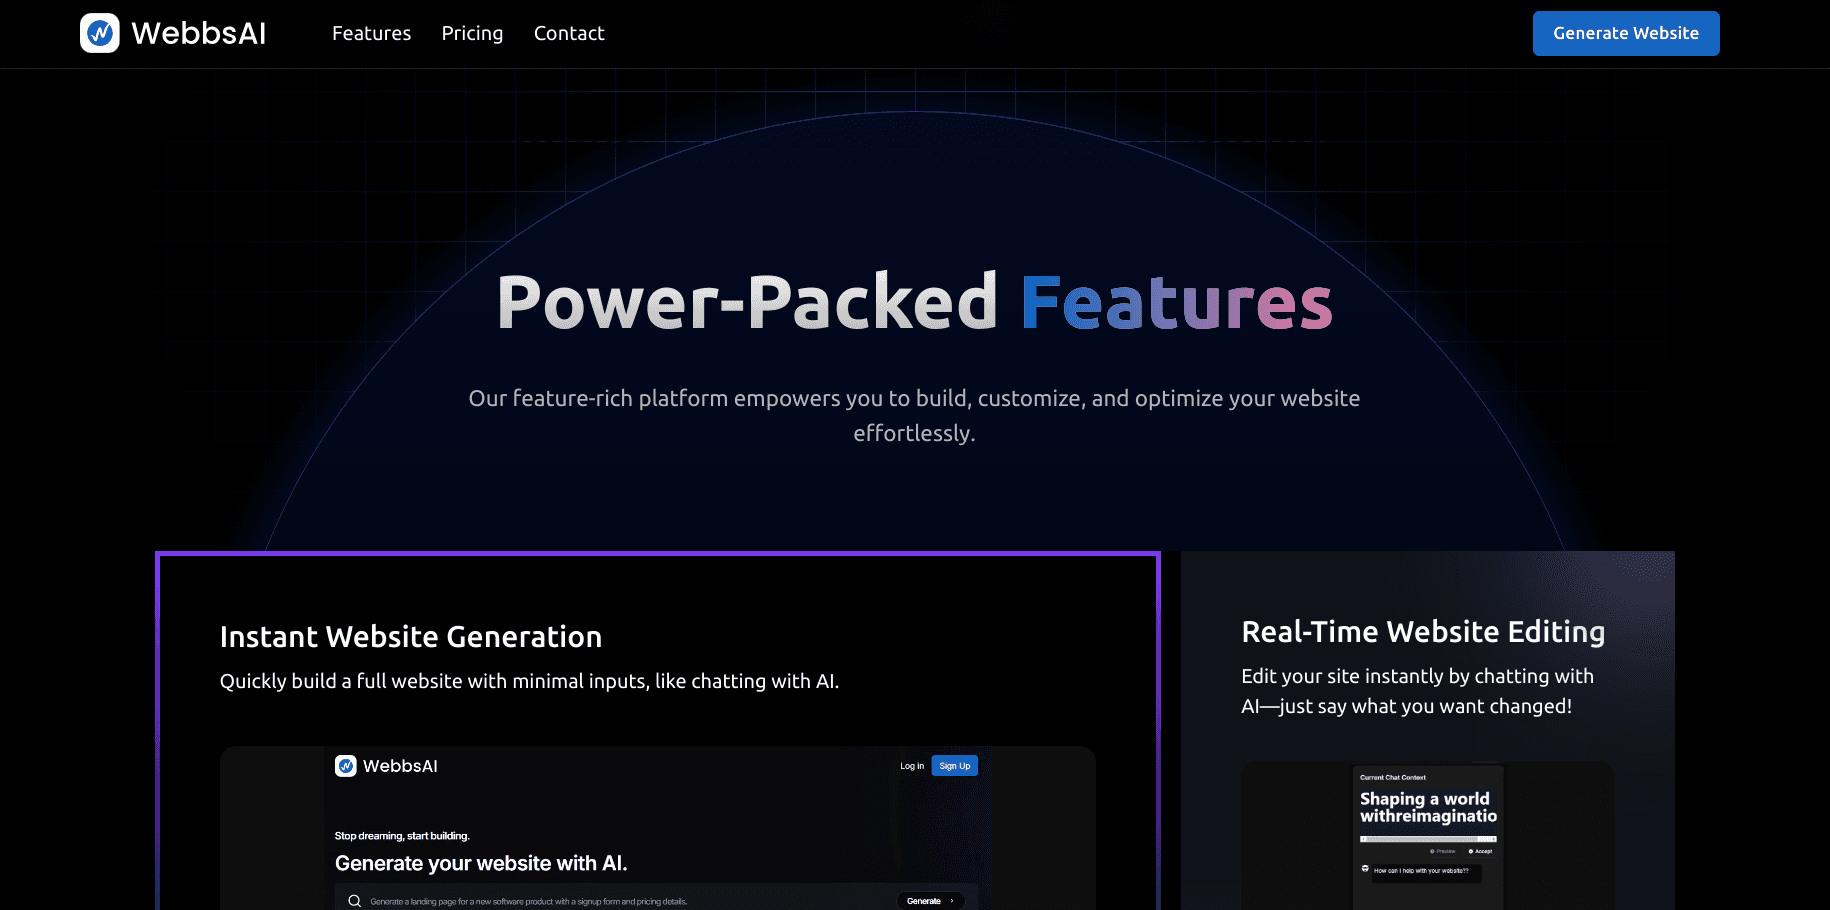The image size is (1830, 910).
Task: Select the Instant Website Generation card heading
Action: point(410,637)
